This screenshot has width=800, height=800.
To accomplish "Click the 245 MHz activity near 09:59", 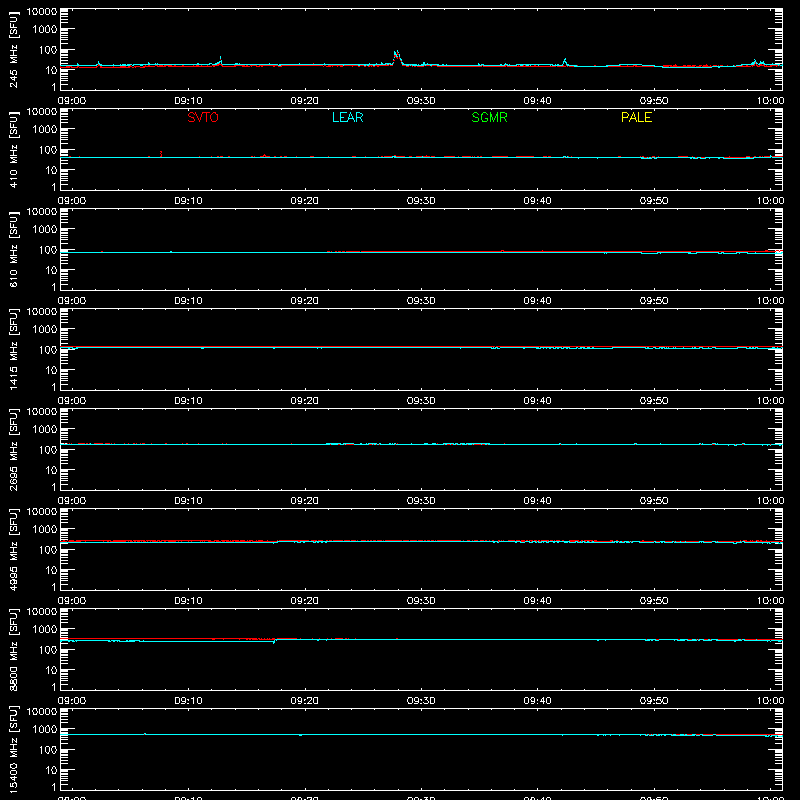I will point(758,63).
